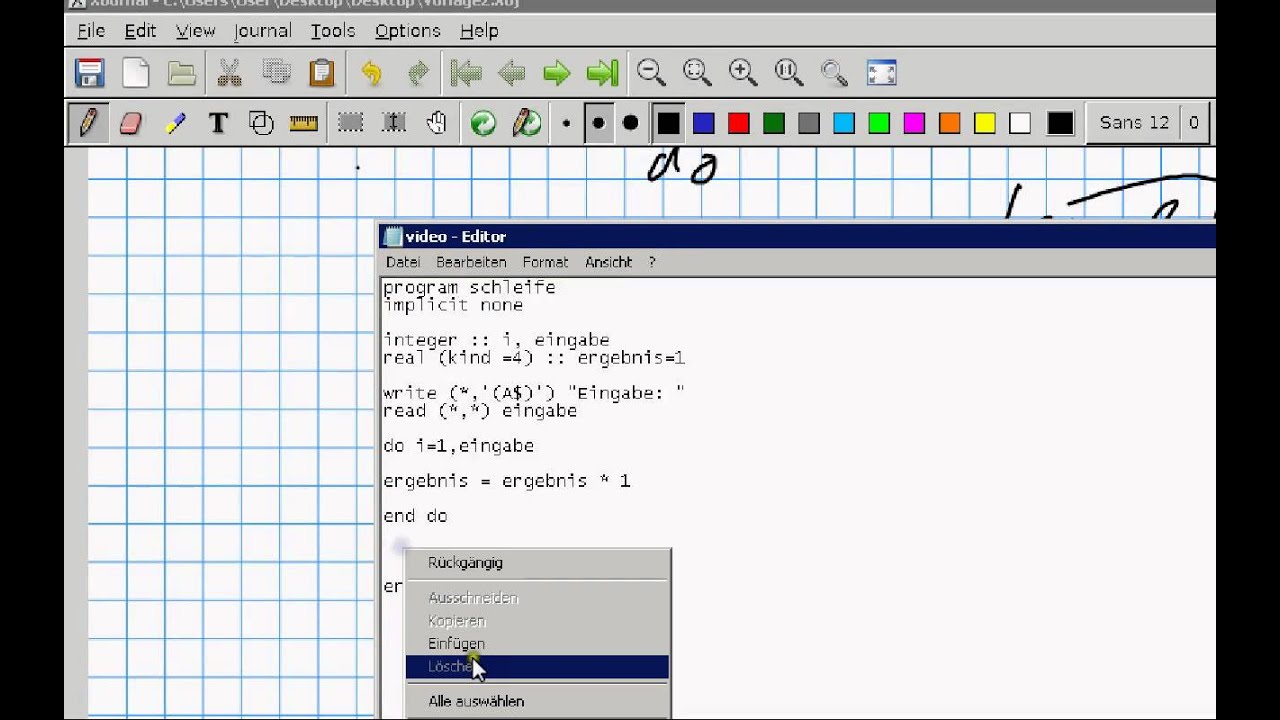Enable the Shape Recognizer tool

point(261,123)
